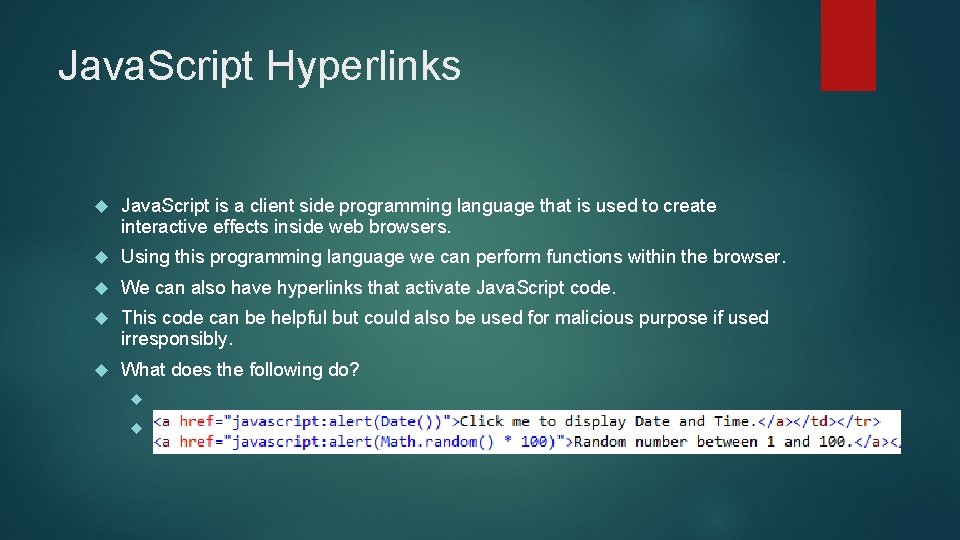Click the bullet 'This code can be helpful'
Image resolution: width=960 pixels, height=540 pixels.
(444, 328)
